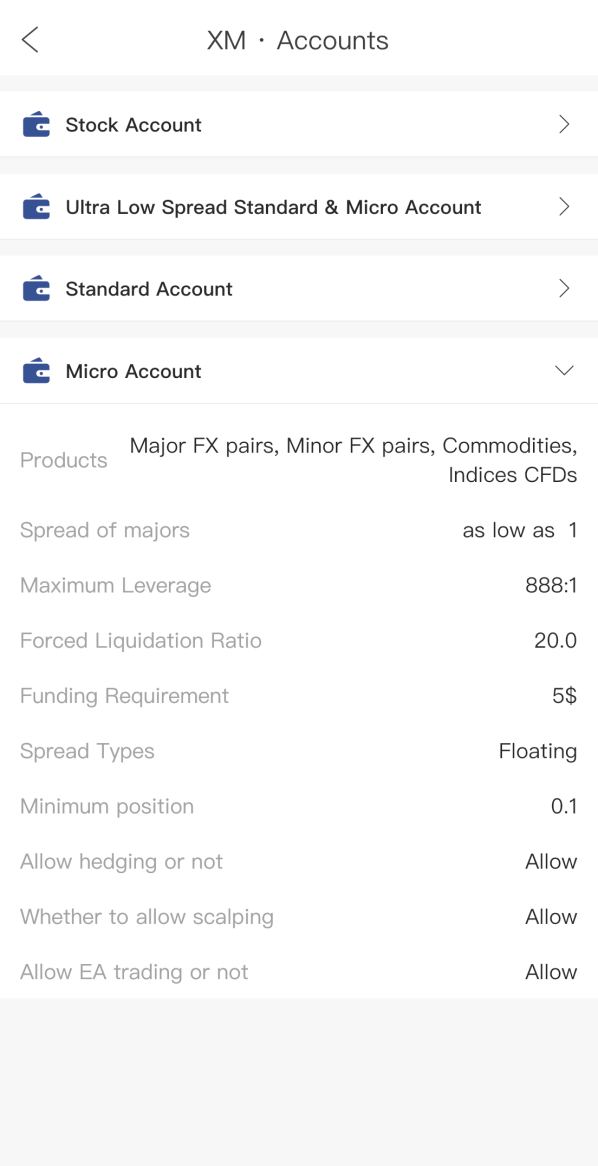Click the Products value text
Viewport: 598px width, 1166px height.
pos(353,460)
